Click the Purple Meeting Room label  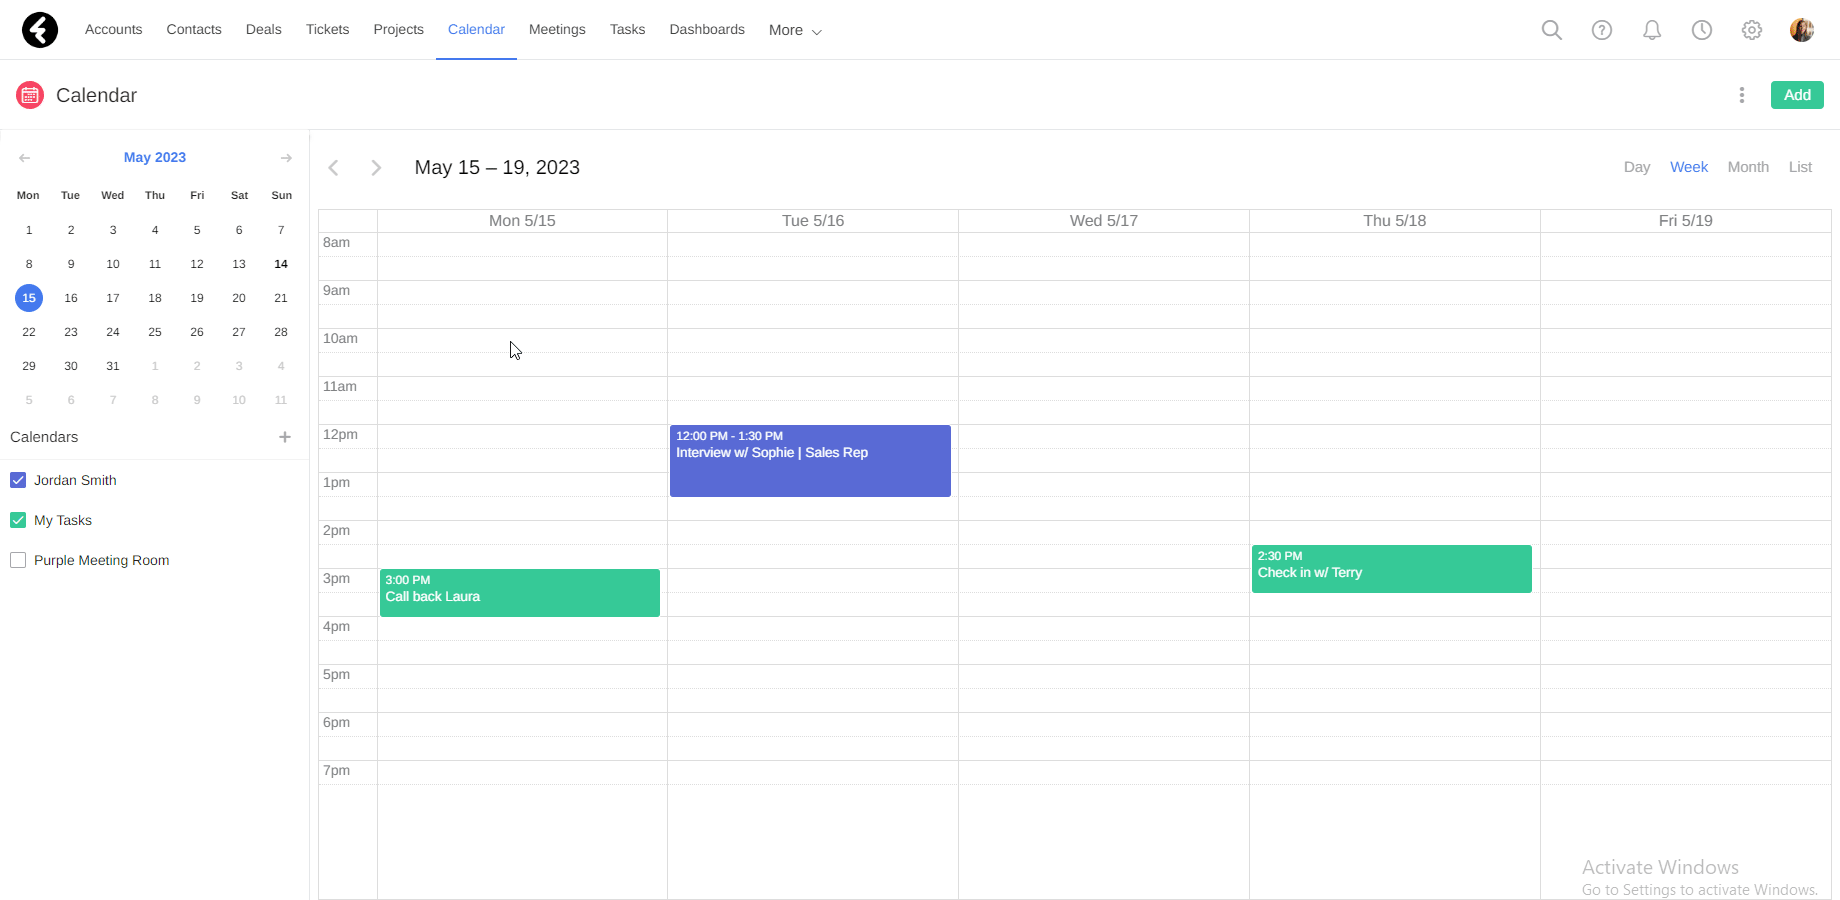click(102, 560)
